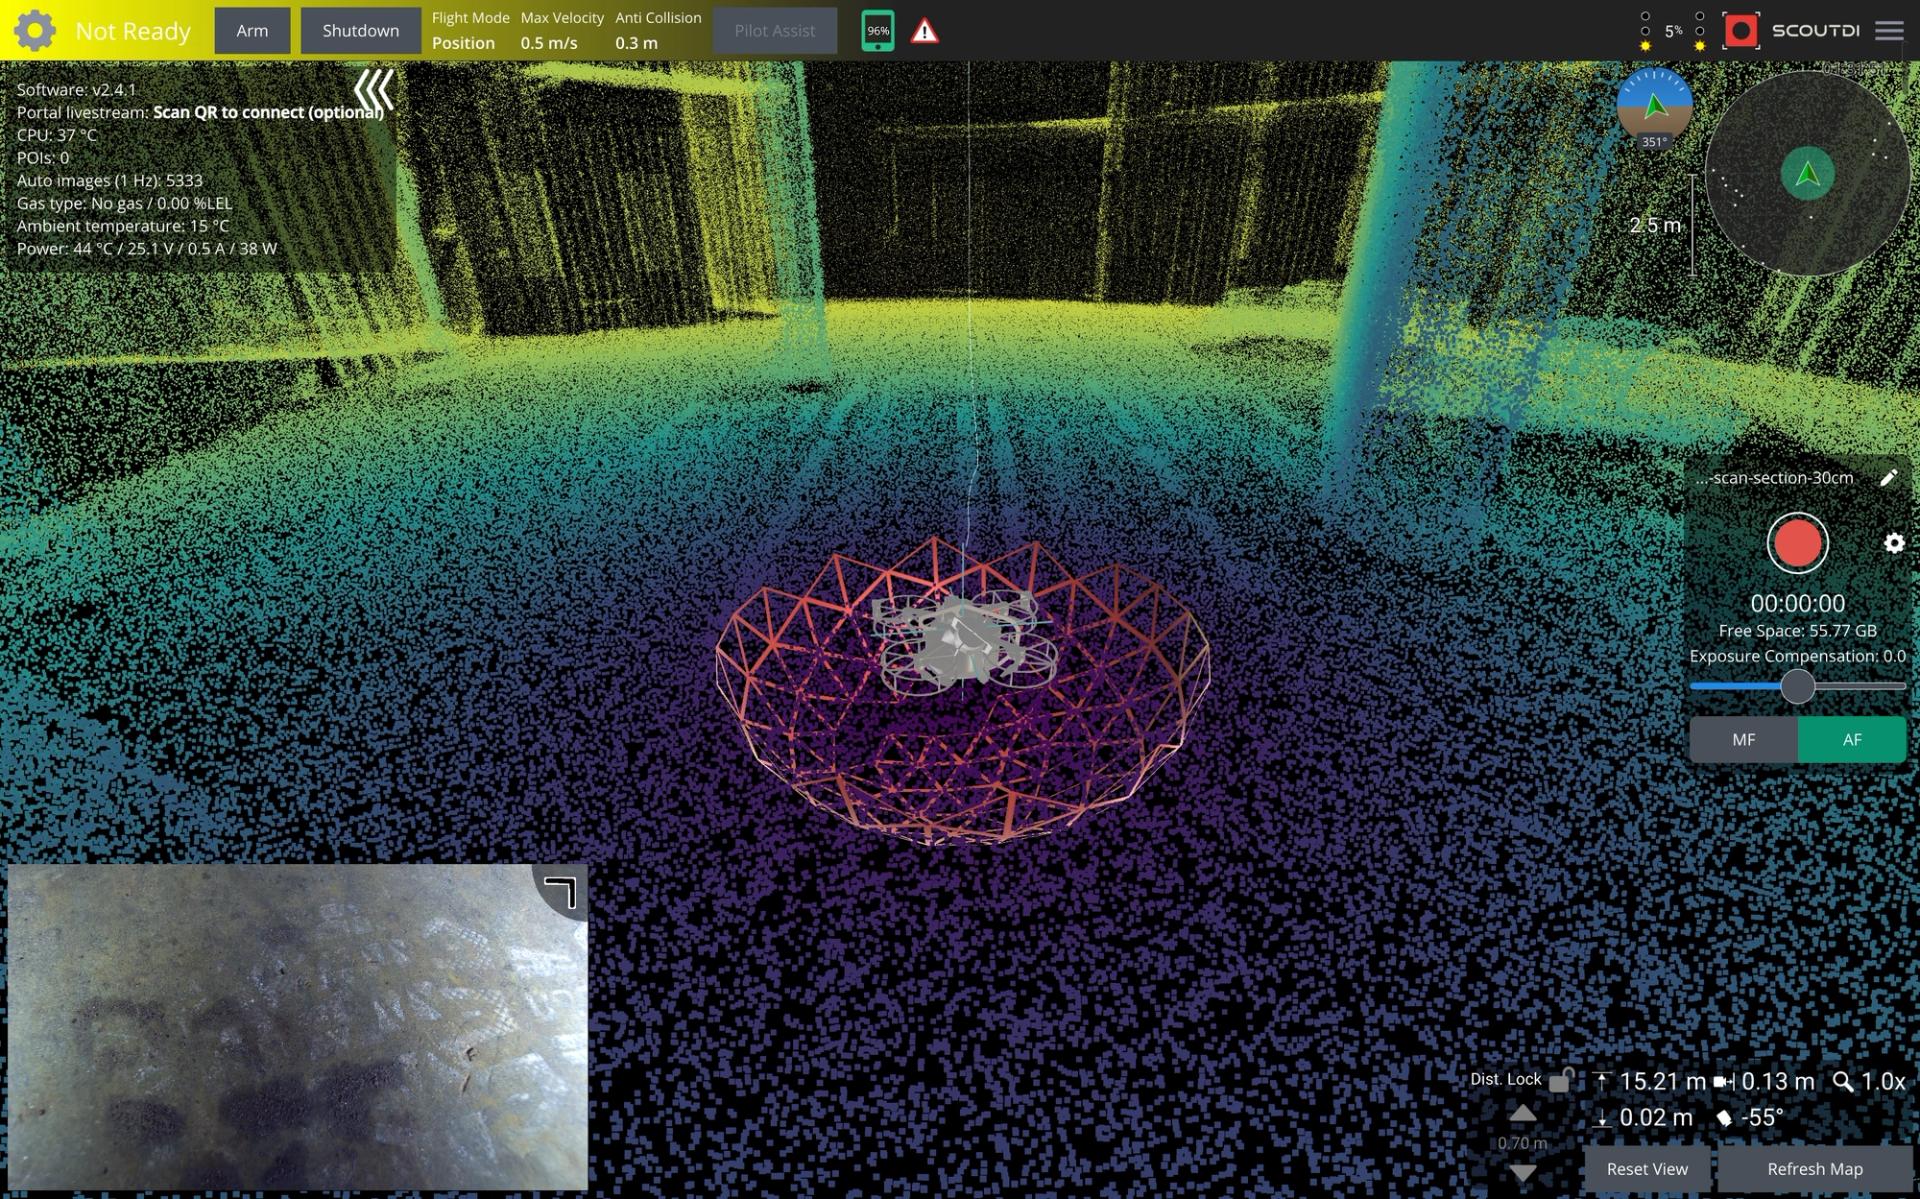Screen dimensions: 1920x1199
Task: Click the Reset View button
Action: coord(1647,1169)
